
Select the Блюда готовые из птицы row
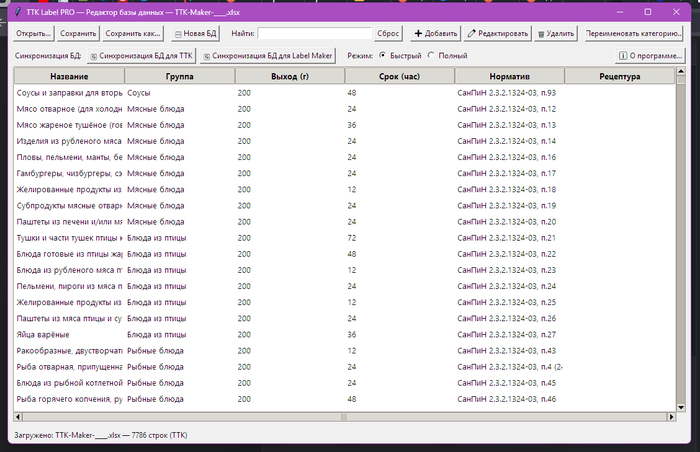[x=344, y=254]
